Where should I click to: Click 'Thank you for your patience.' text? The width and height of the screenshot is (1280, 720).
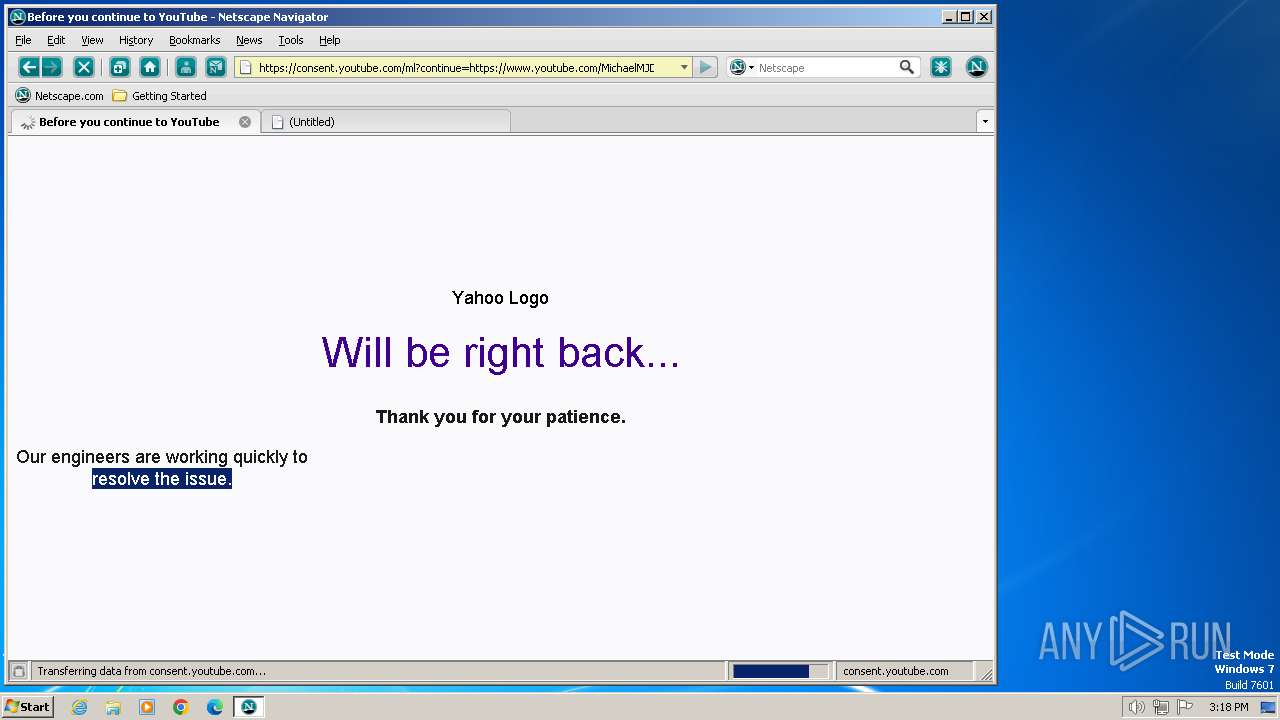501,417
